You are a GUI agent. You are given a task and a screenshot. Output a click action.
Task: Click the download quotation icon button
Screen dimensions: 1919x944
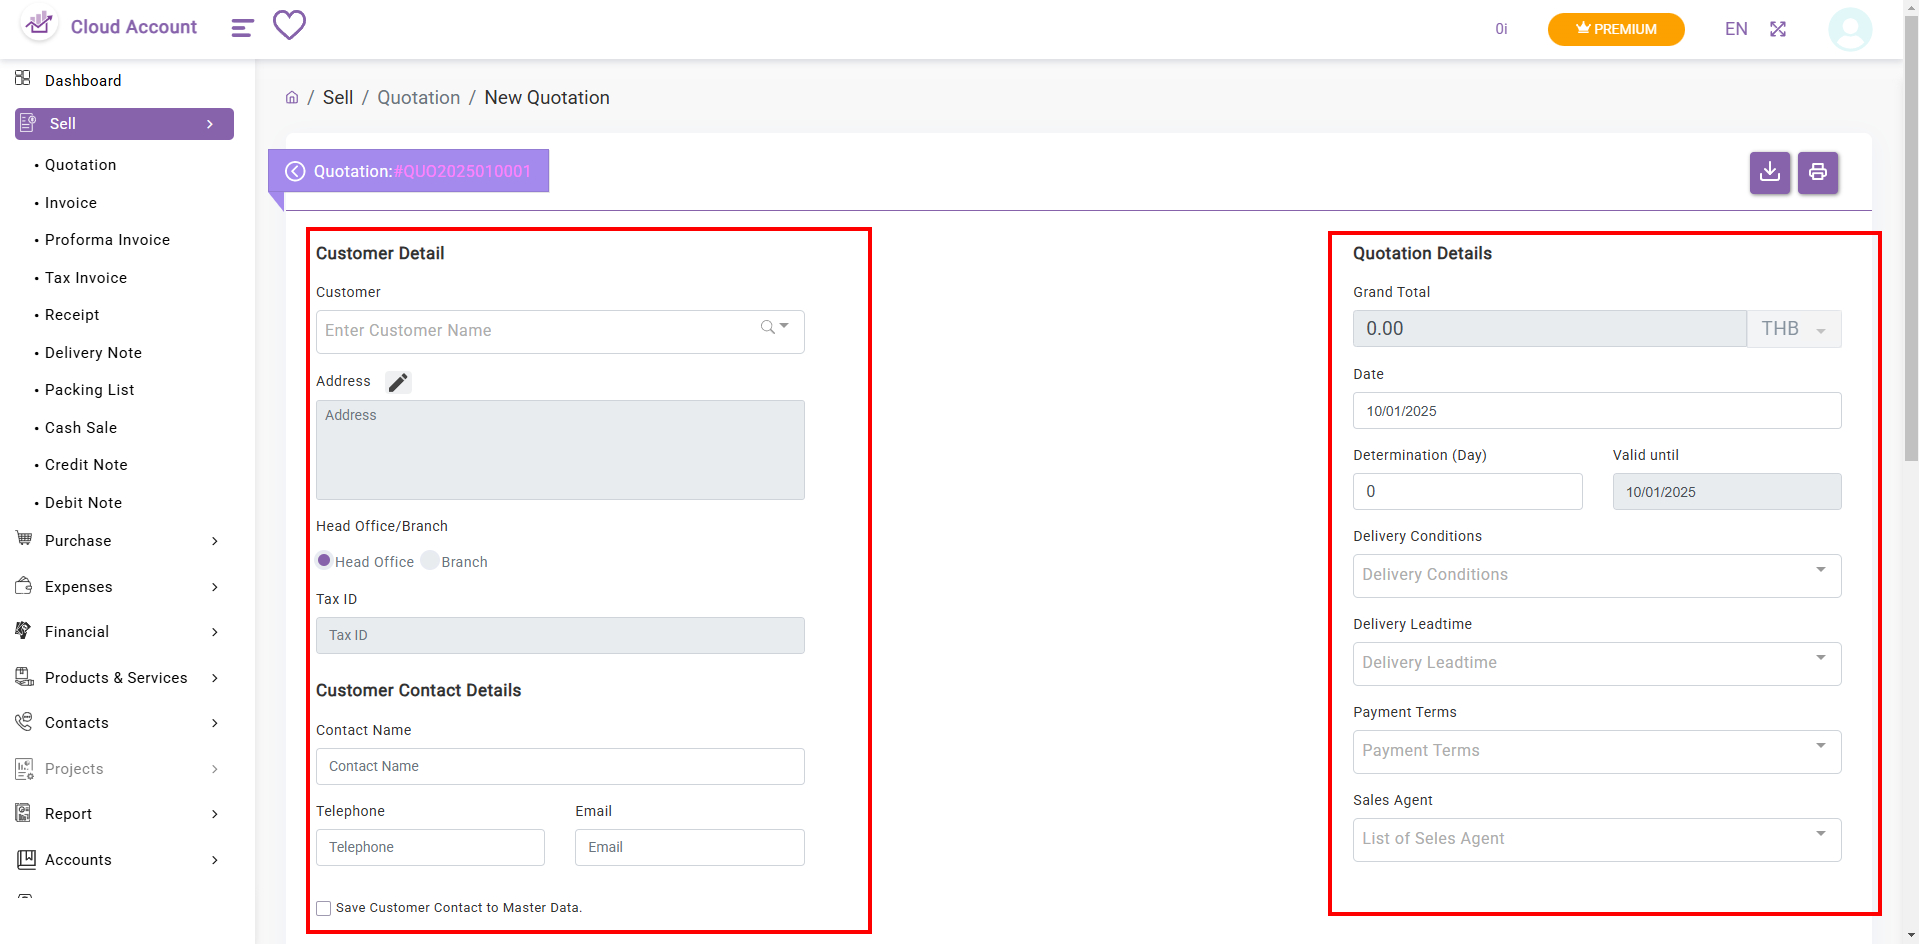point(1769,172)
